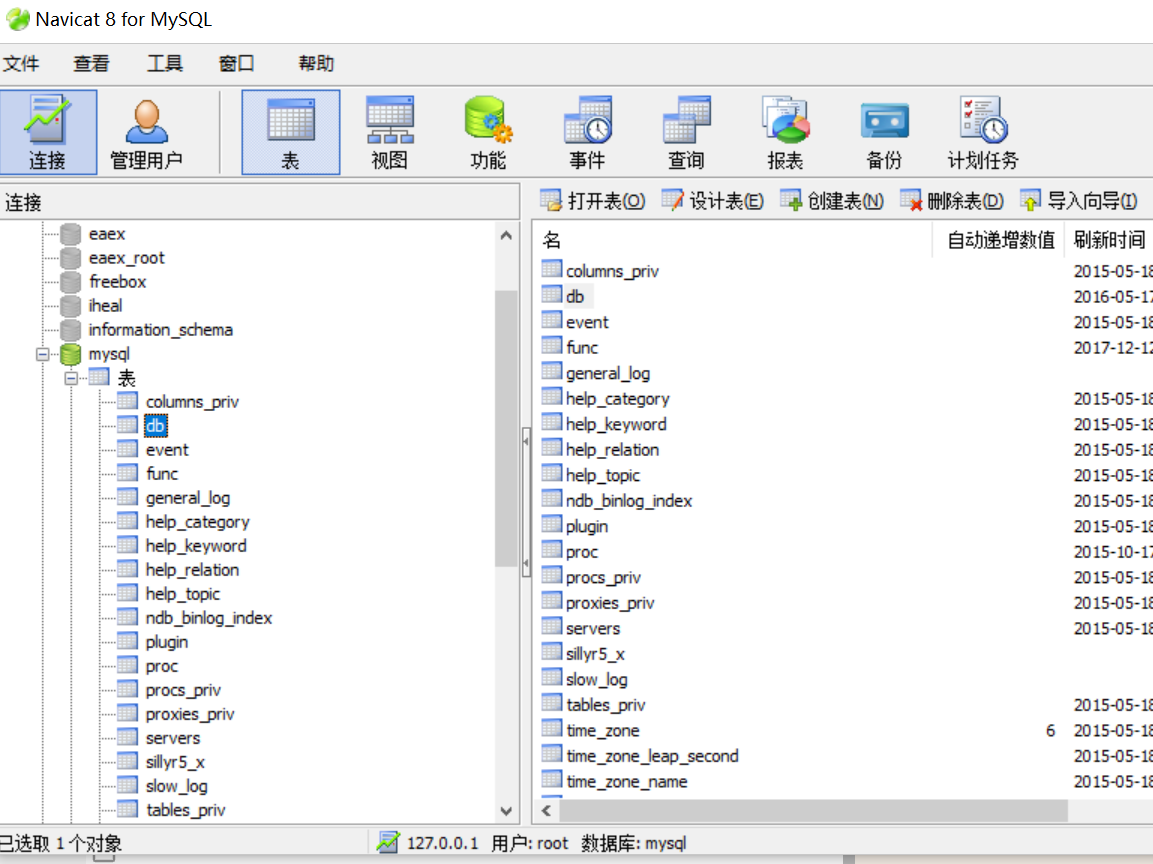This screenshot has height=864, width=1153.
Task: Click columns_priv icon in table list
Action: 551,269
